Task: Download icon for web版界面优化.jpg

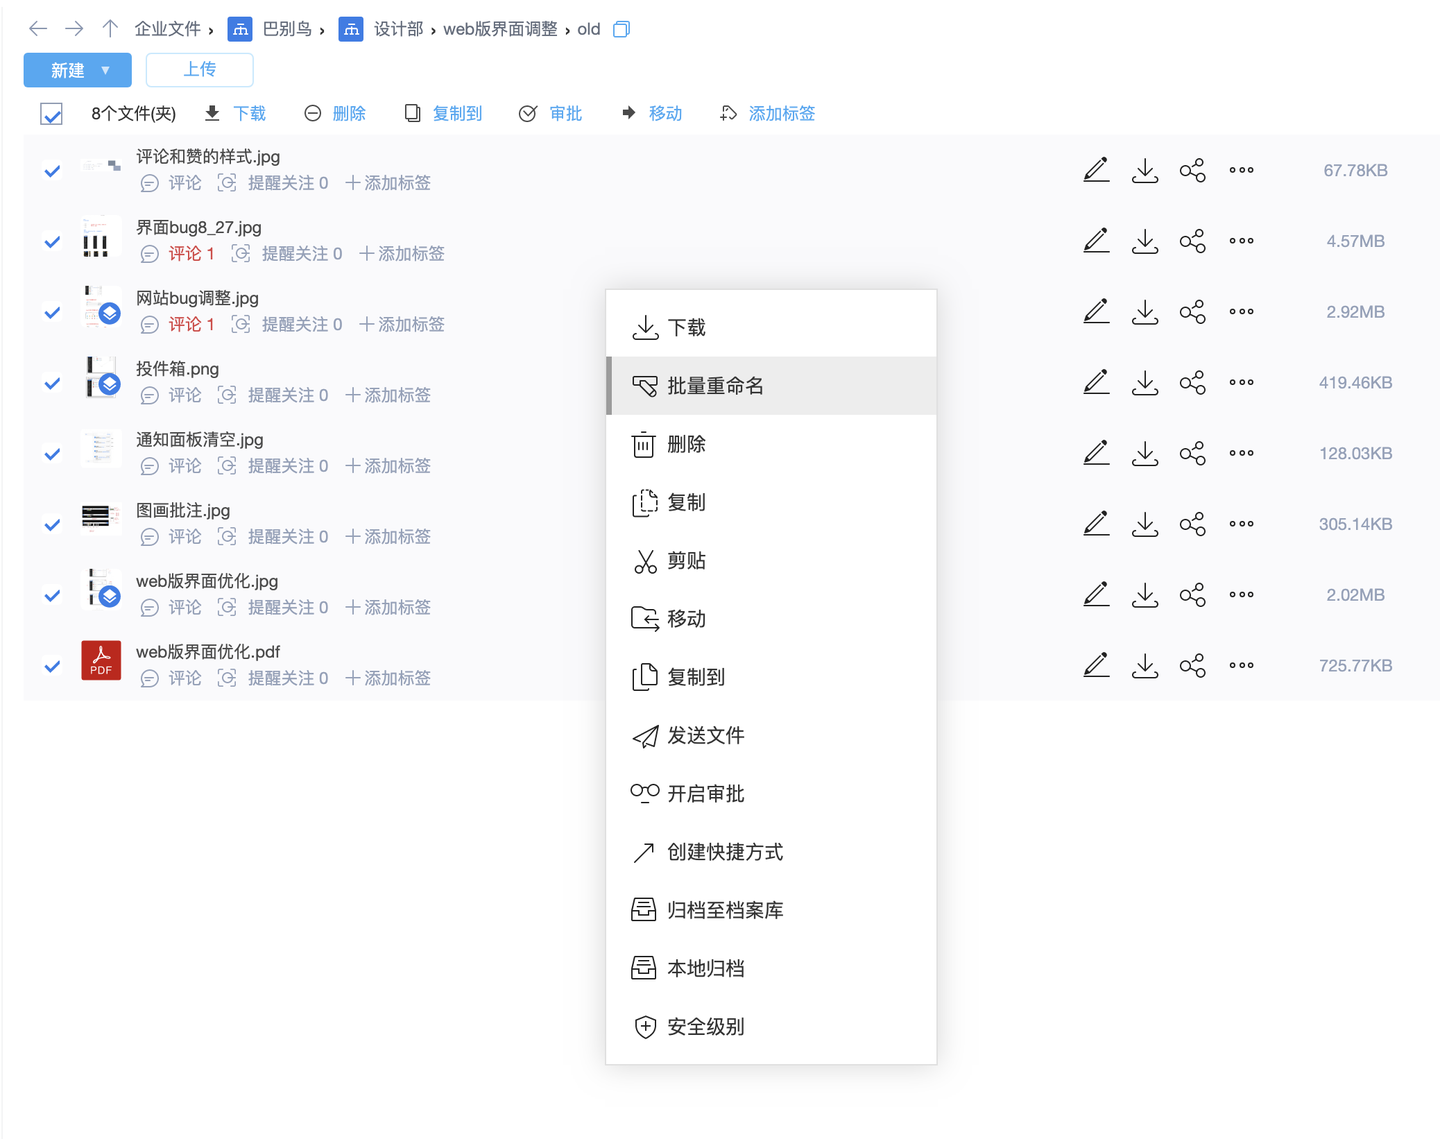Action: coord(1145,595)
